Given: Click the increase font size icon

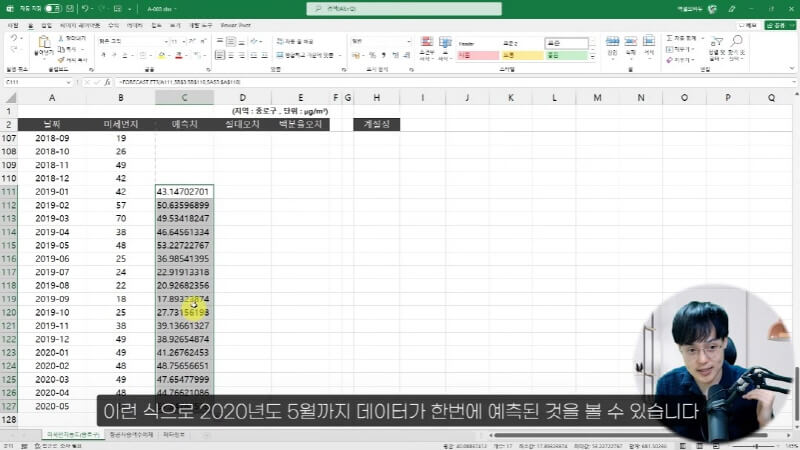Looking at the screenshot, I should coord(192,41).
